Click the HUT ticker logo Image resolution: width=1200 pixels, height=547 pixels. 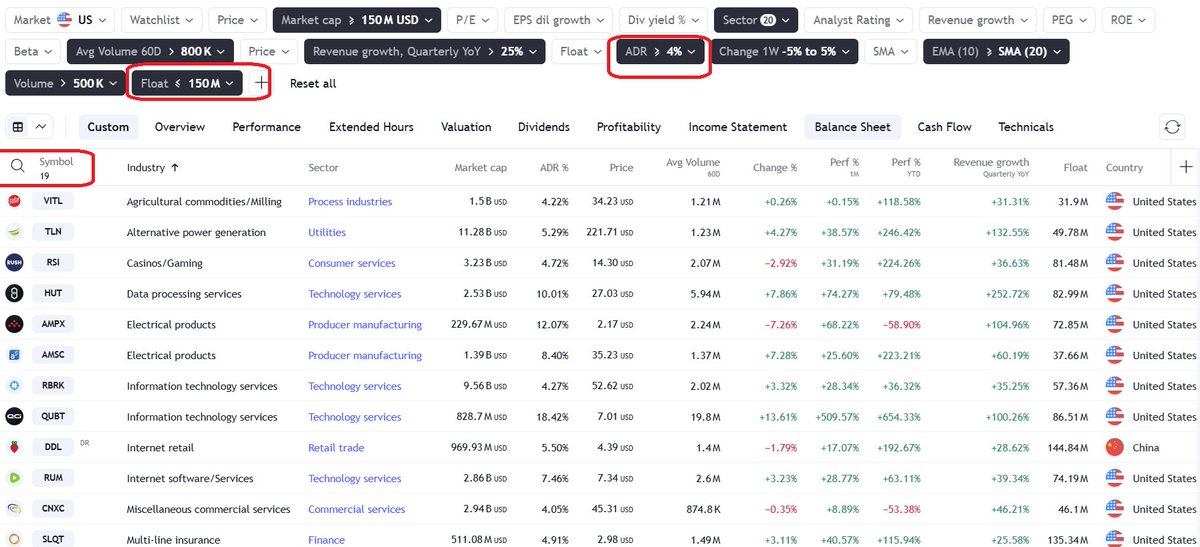(x=15, y=294)
